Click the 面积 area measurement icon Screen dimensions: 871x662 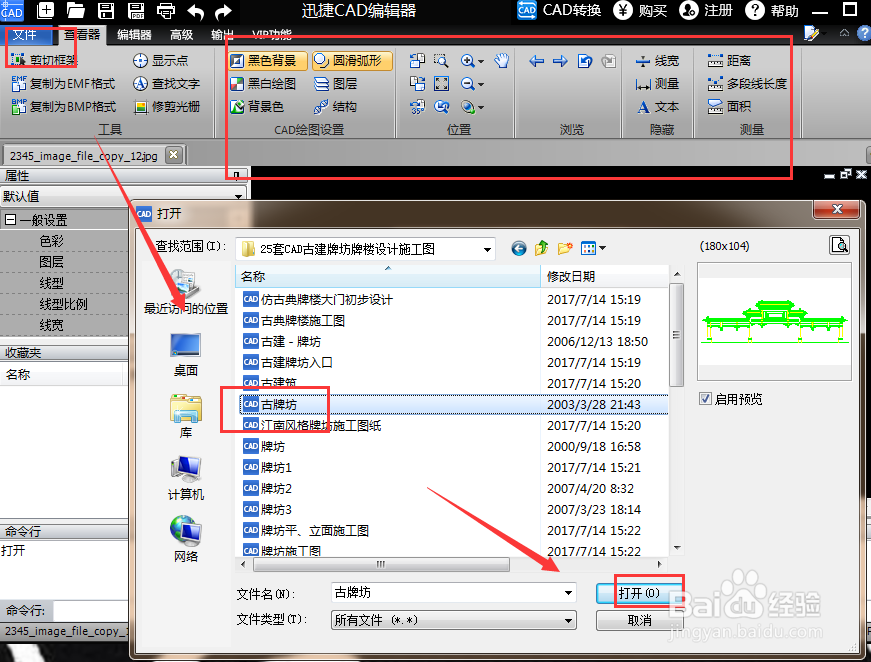(714, 106)
